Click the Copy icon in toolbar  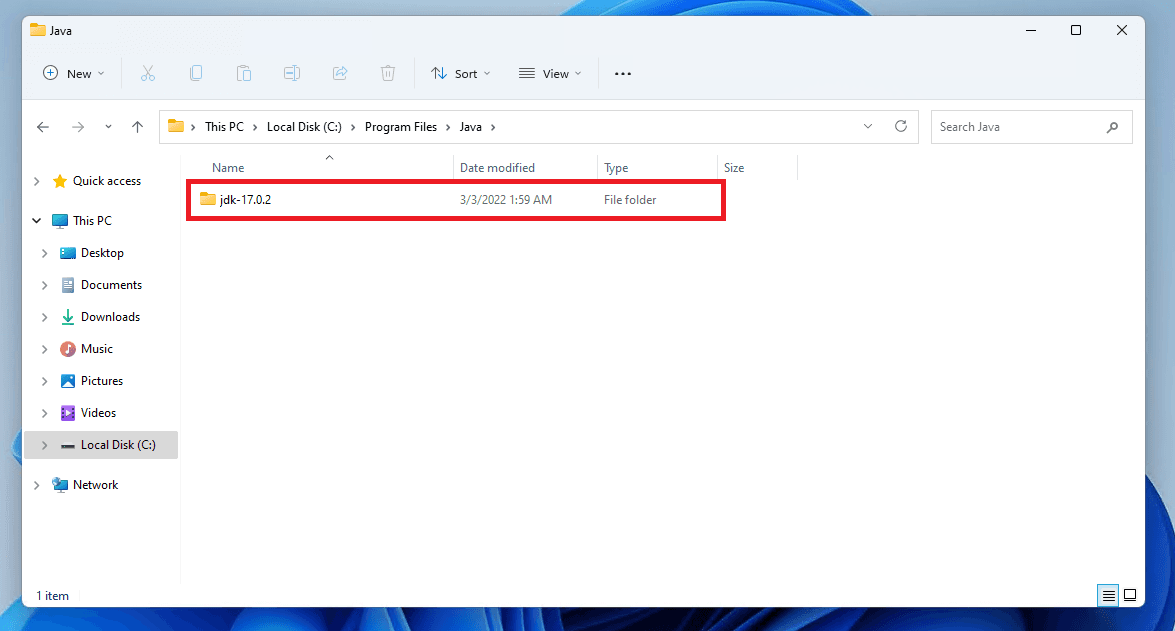click(196, 73)
